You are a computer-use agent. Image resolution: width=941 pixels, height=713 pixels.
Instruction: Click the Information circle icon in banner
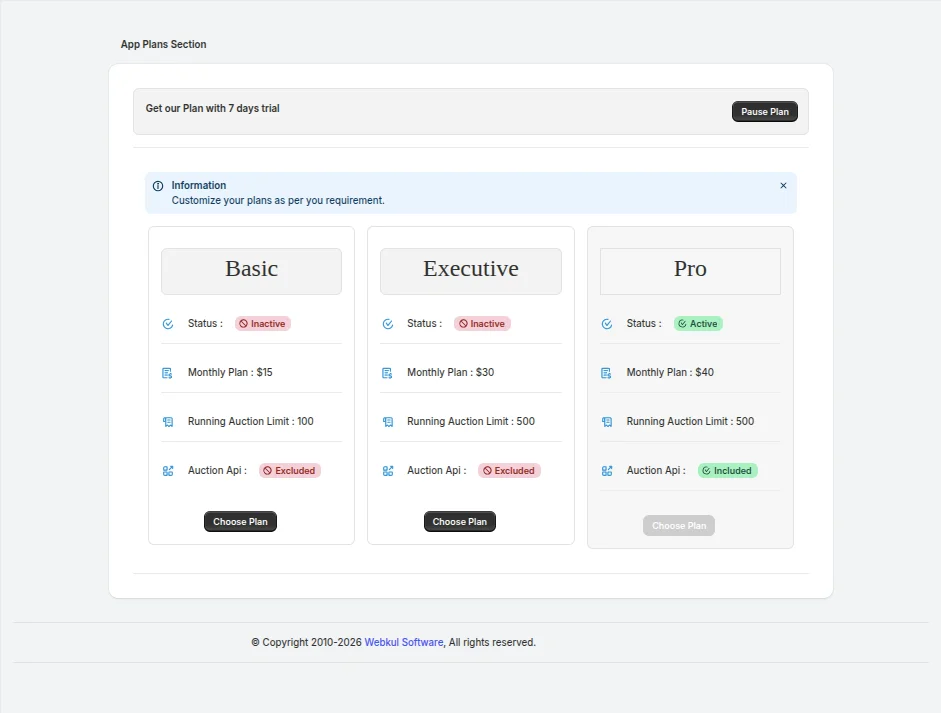point(158,186)
